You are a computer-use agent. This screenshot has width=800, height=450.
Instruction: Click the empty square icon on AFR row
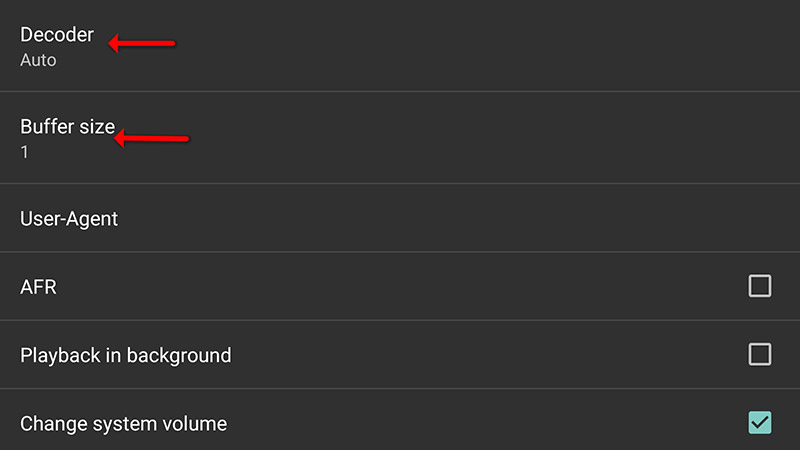click(760, 286)
